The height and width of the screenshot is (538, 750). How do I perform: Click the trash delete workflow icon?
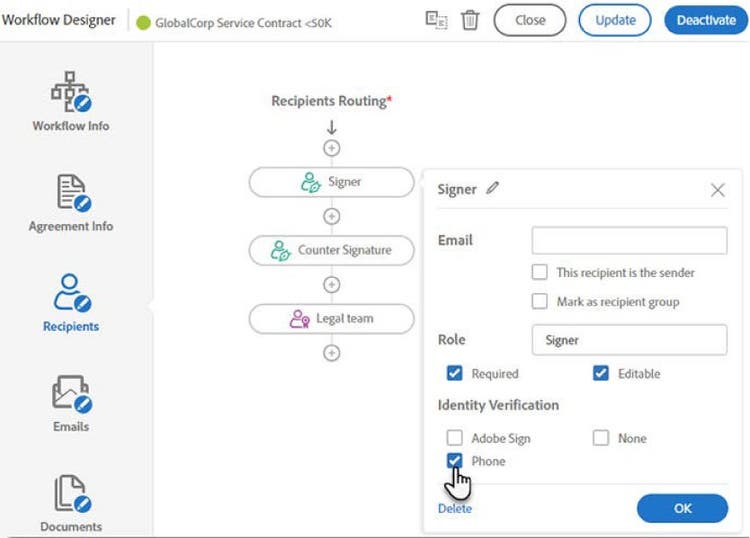(x=470, y=20)
